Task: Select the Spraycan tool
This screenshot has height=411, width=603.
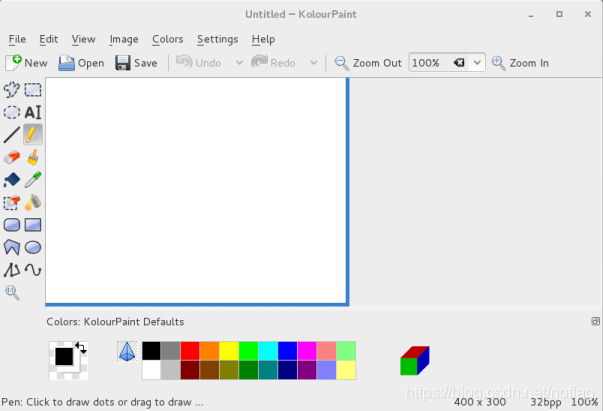Action: 33,202
